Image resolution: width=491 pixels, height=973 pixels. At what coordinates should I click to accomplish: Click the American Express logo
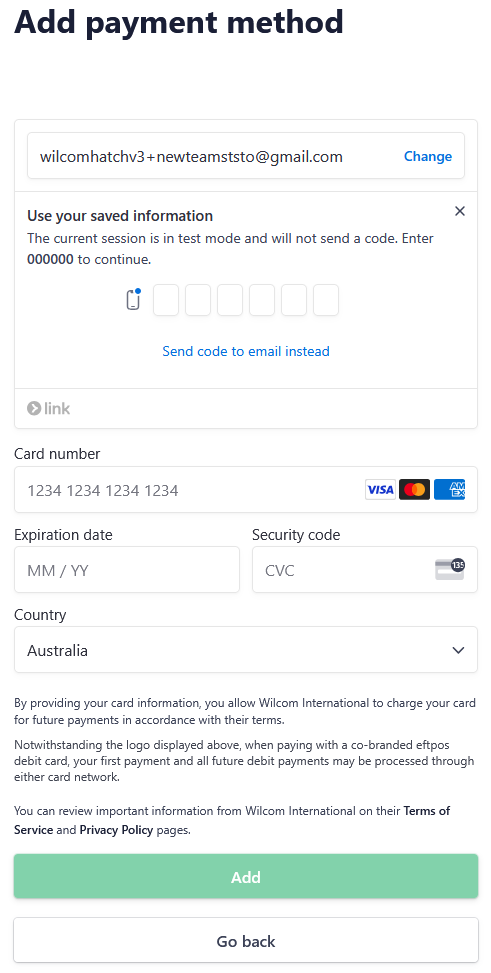449,490
